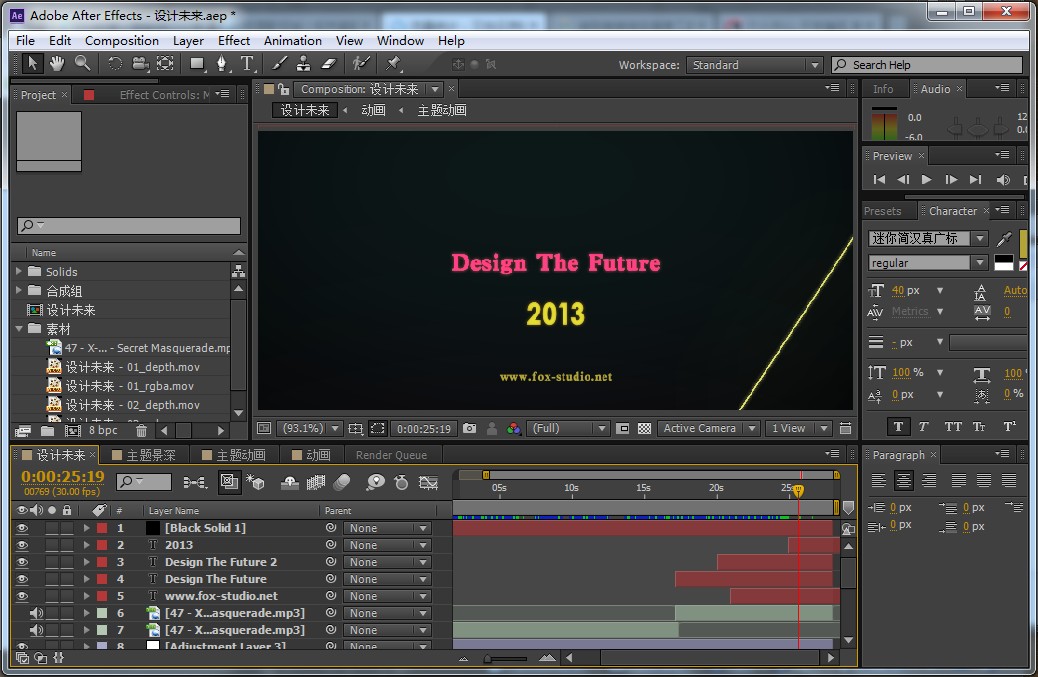This screenshot has height=677, width=1038.
Task: Open the Animation menu
Action: pos(293,40)
